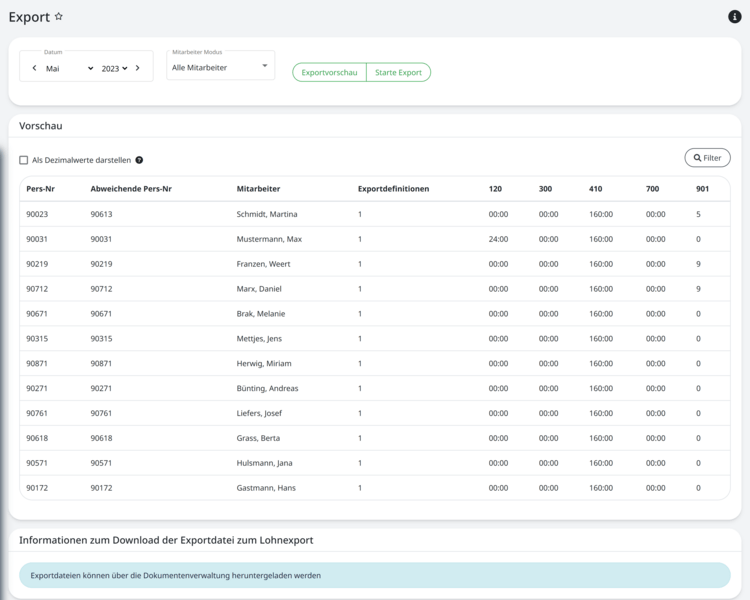Advance to next month with right arrow
Screen dimensions: 750x600
(x=138, y=68)
